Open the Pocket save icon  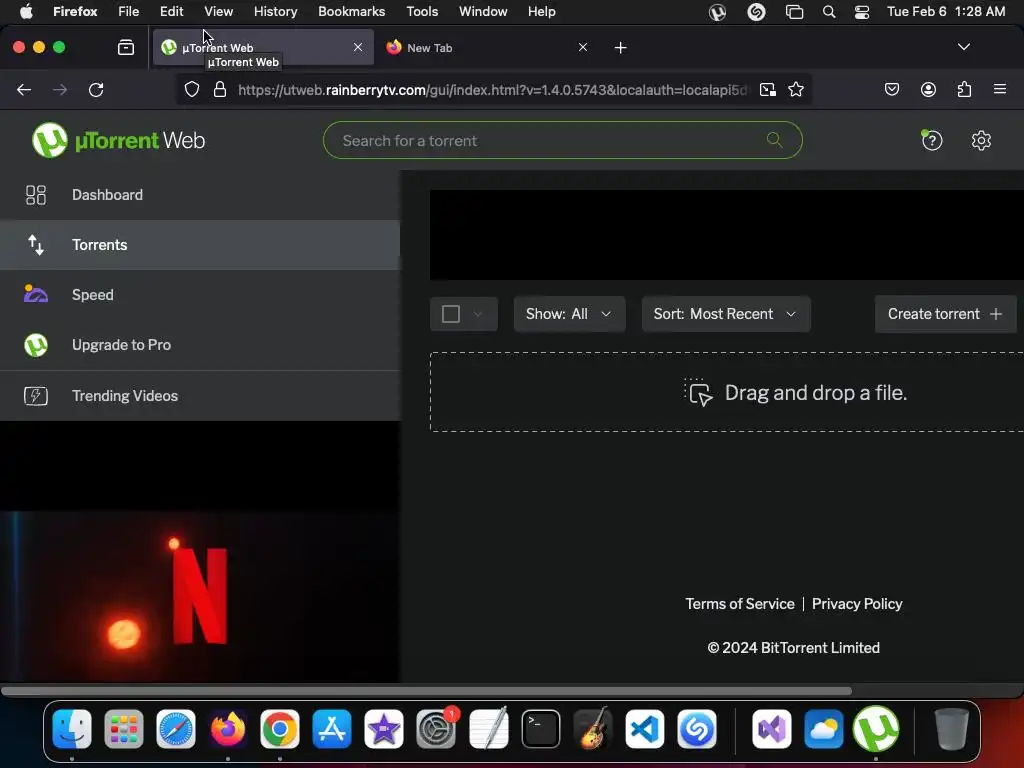click(891, 89)
